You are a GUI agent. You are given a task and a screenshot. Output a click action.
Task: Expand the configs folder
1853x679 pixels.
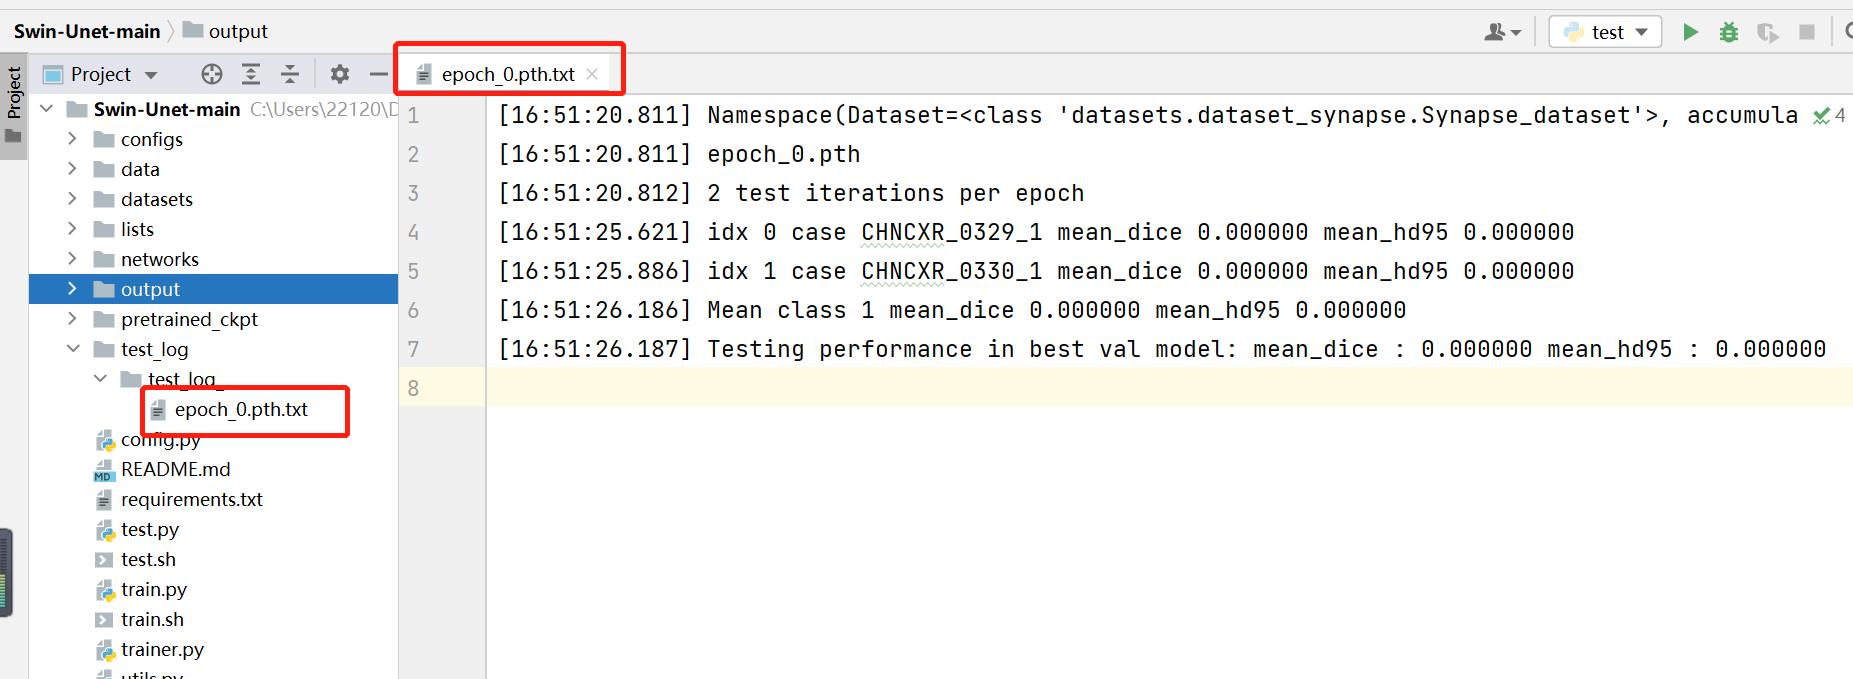pos(72,139)
